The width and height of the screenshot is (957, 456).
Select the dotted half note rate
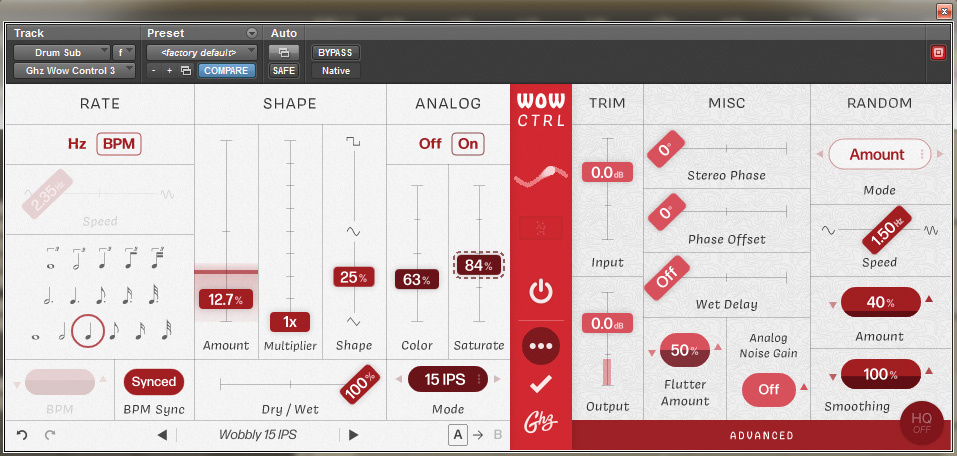coord(48,295)
